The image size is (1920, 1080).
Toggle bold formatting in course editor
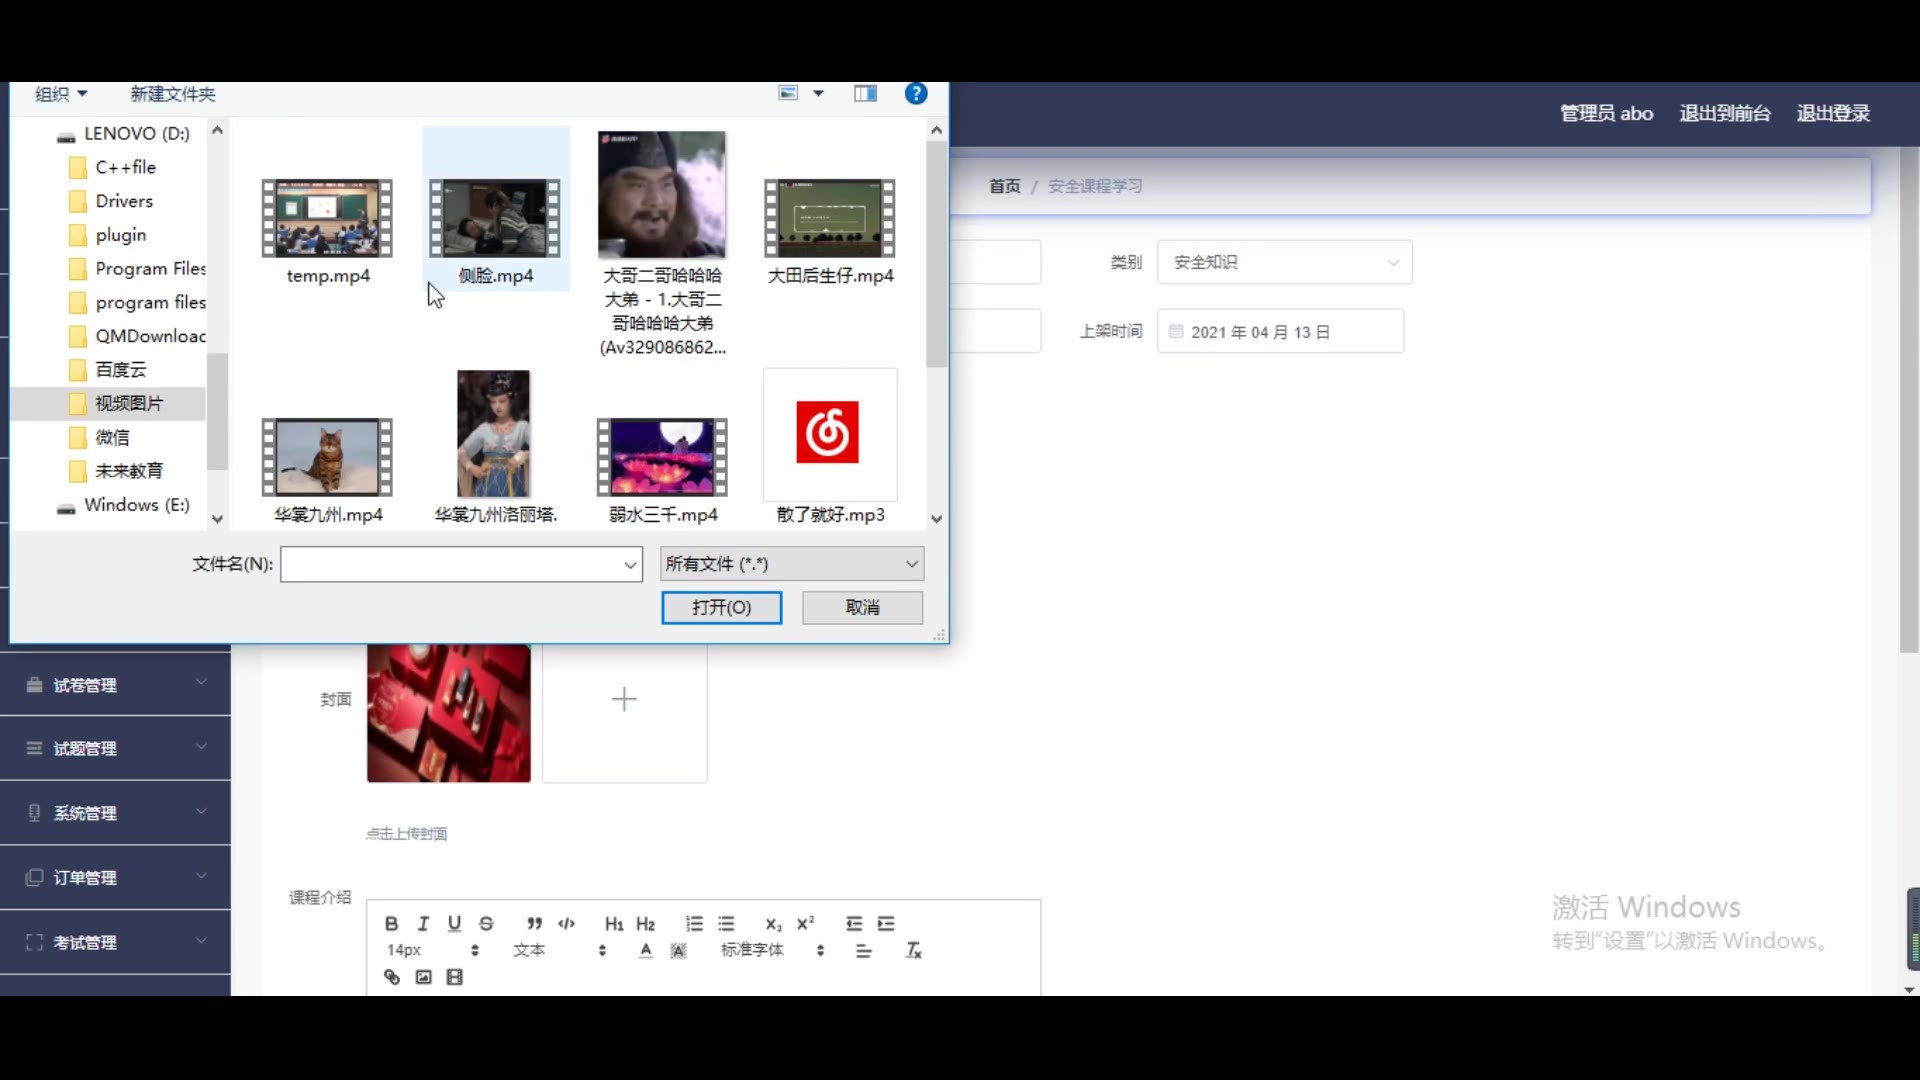pyautogui.click(x=391, y=923)
